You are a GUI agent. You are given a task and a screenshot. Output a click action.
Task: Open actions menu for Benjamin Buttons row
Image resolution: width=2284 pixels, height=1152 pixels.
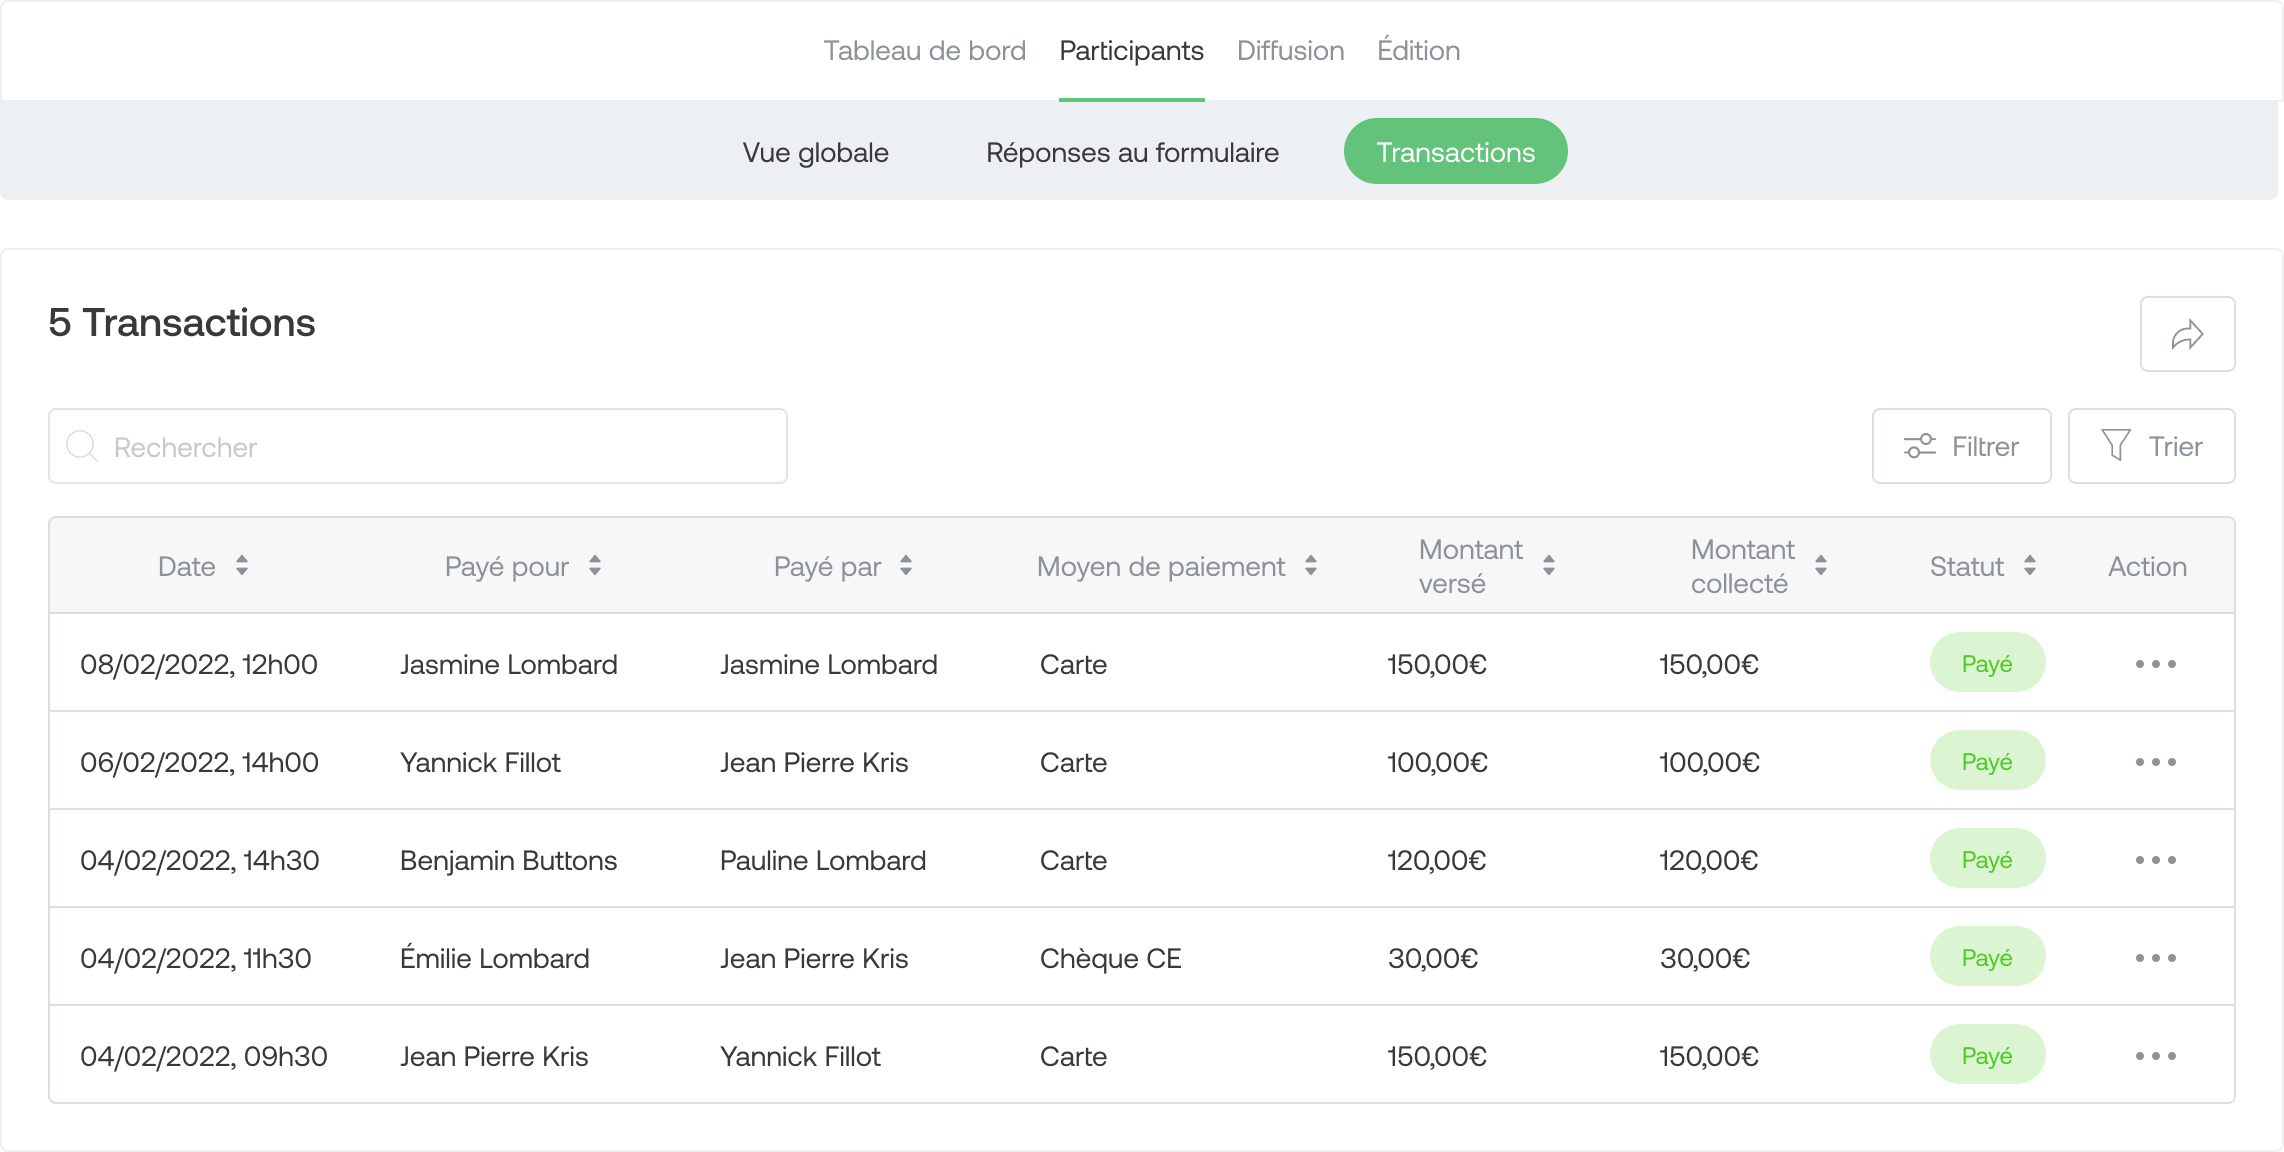(2155, 860)
